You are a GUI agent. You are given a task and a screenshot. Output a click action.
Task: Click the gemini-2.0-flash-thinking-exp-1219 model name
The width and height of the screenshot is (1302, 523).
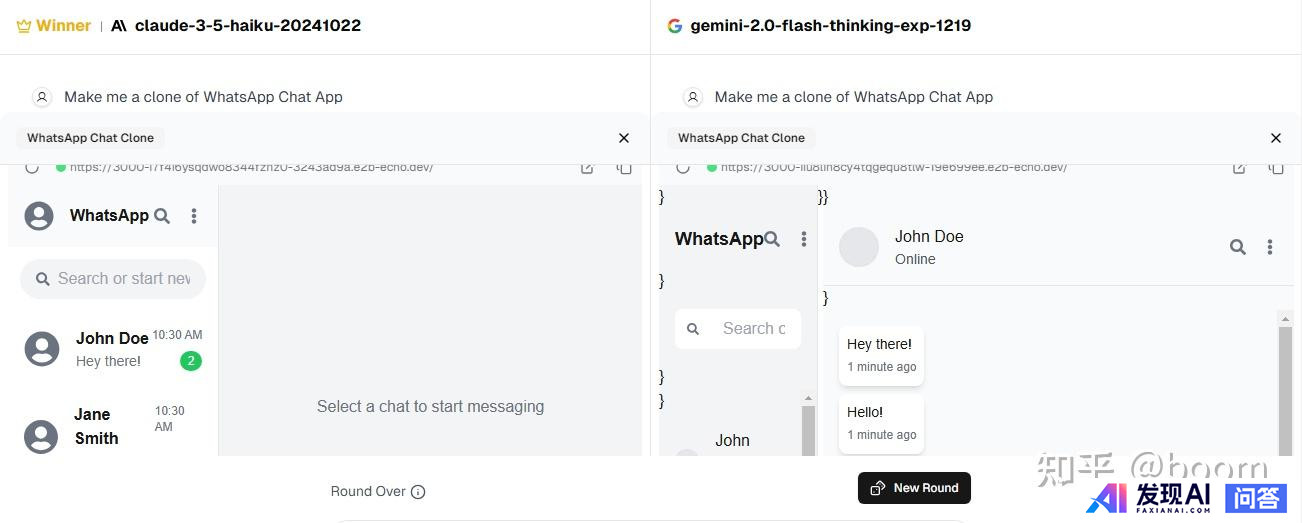830,26
